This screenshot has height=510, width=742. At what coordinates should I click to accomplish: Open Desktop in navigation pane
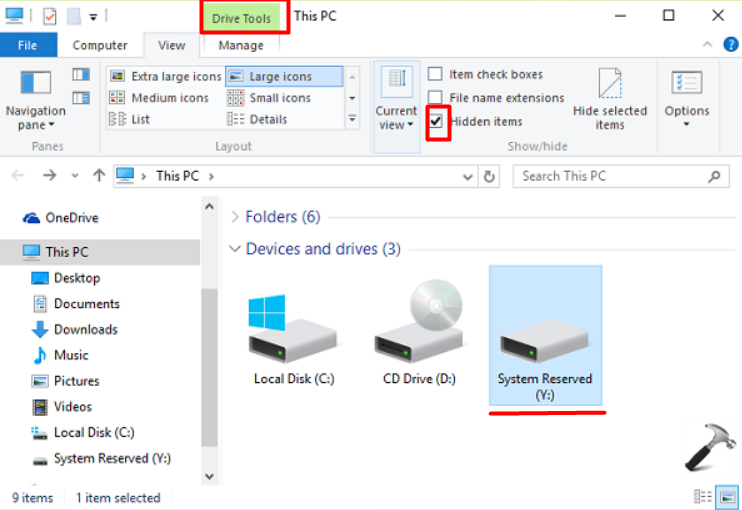point(66,278)
